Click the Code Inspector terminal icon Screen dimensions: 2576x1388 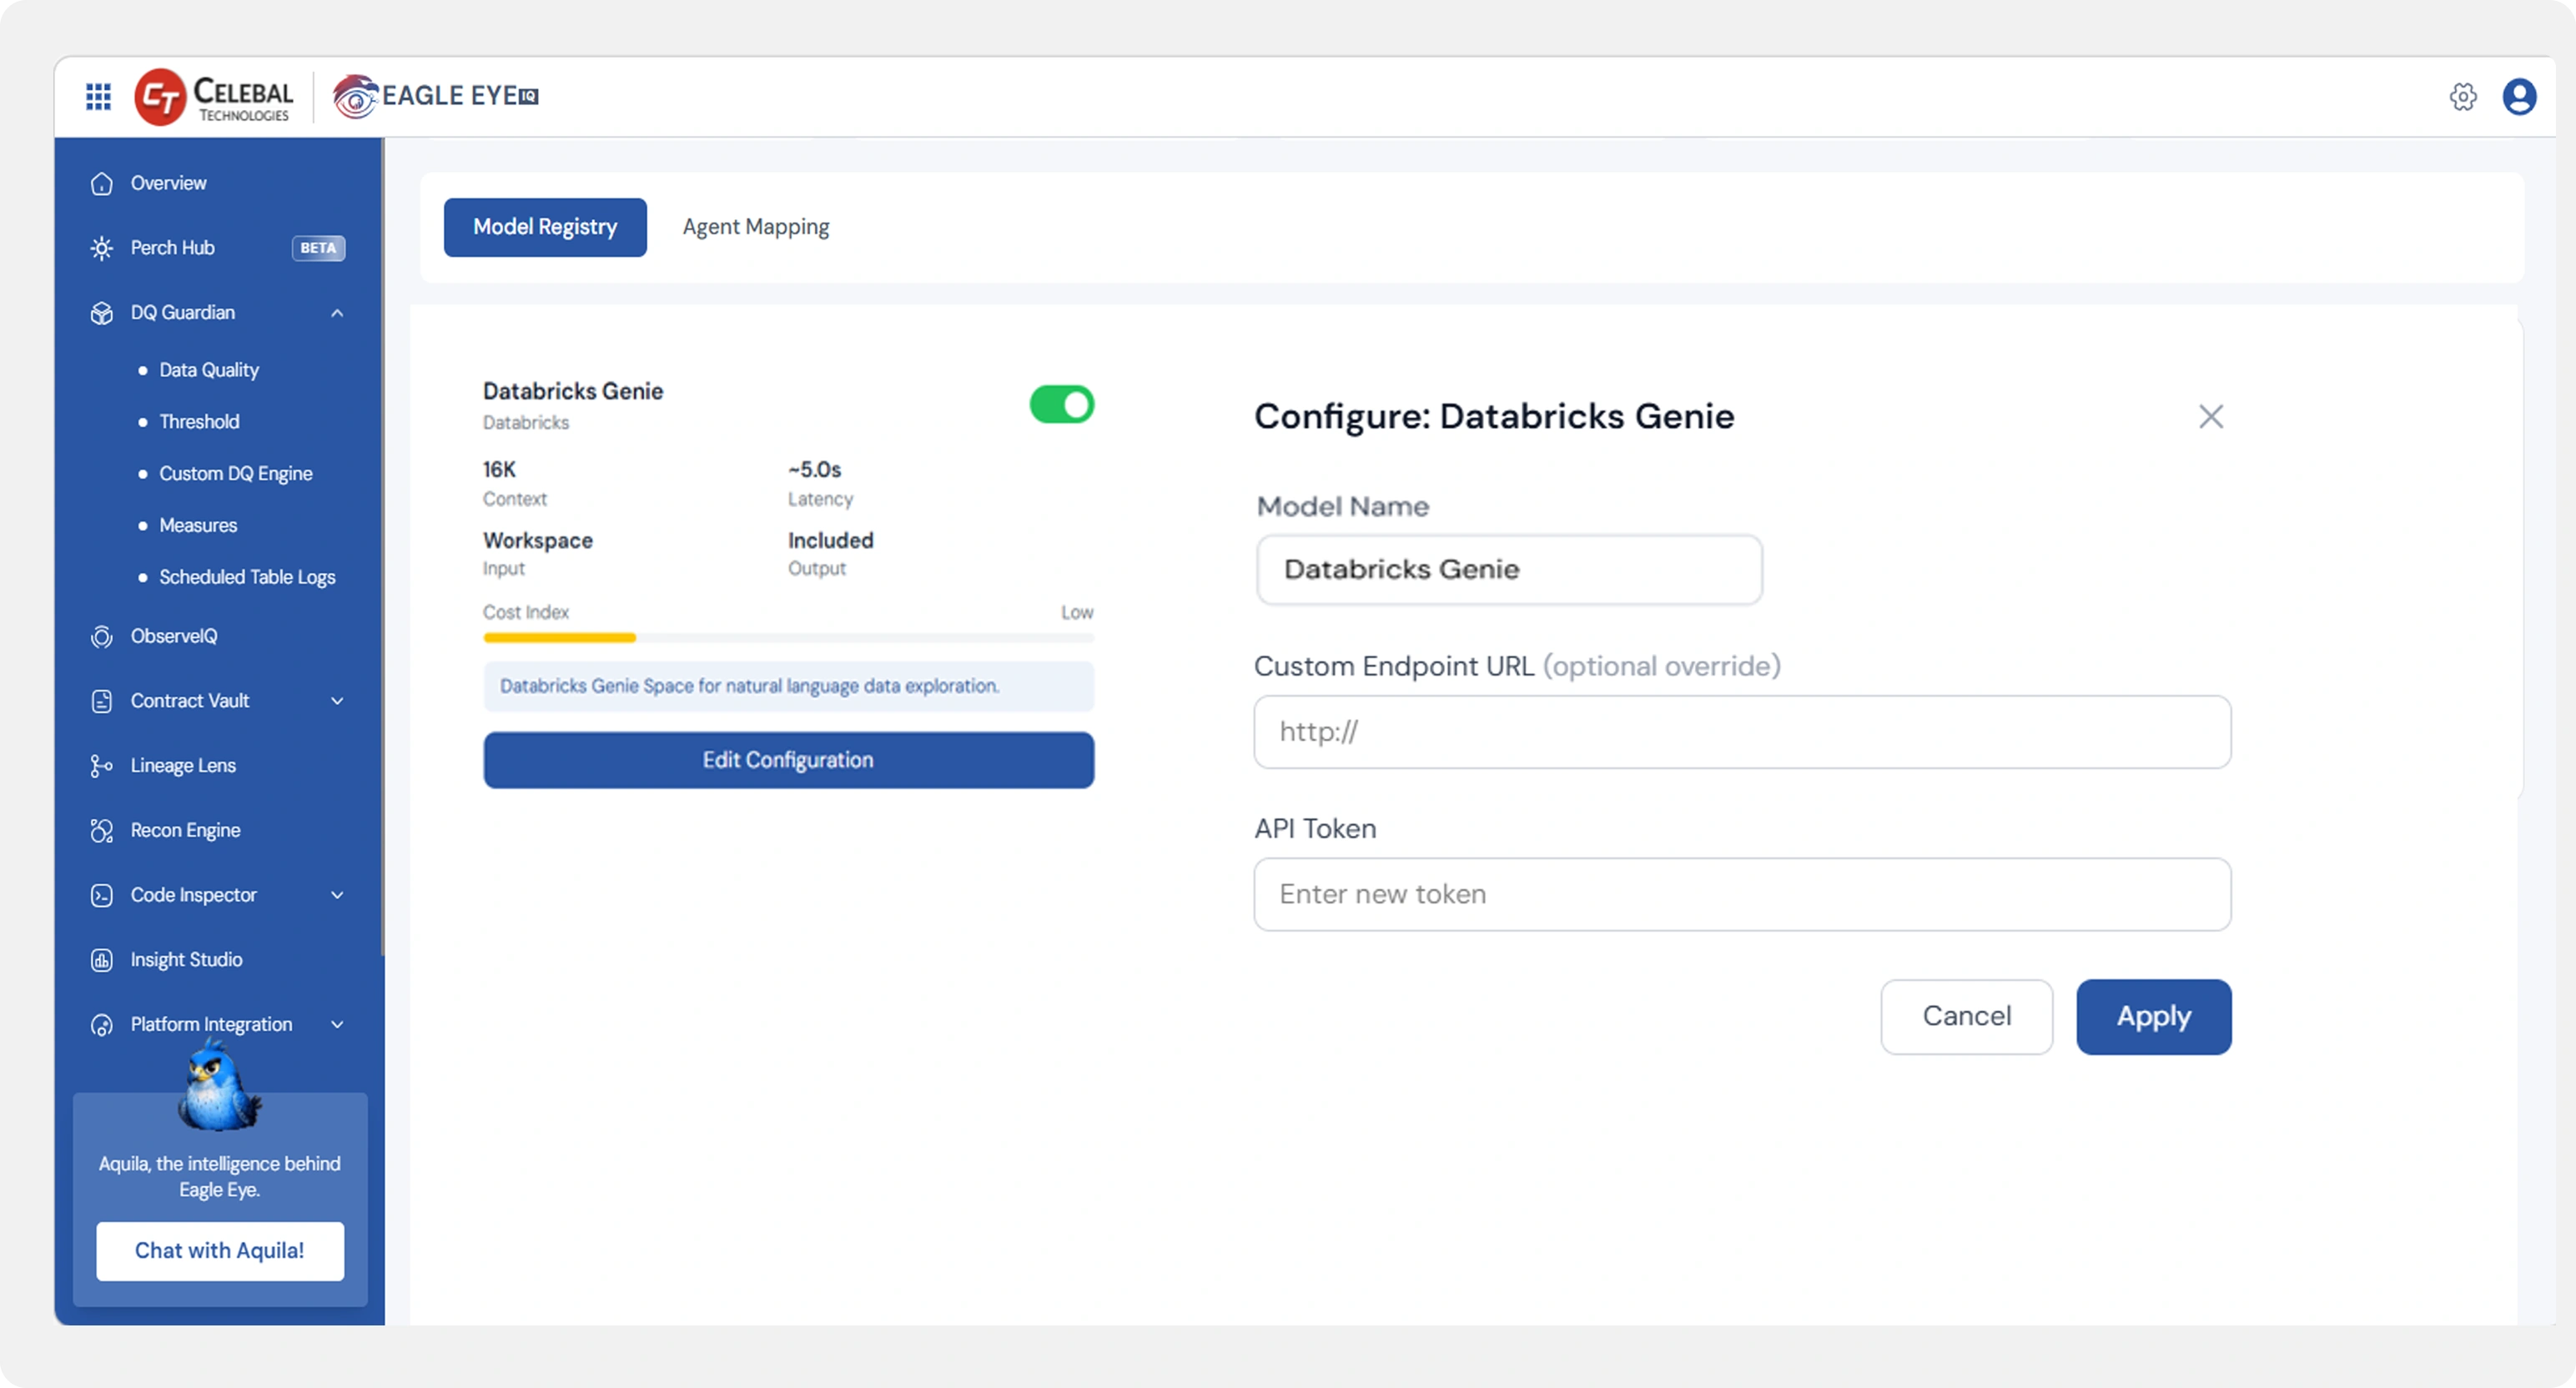pyautogui.click(x=101, y=895)
